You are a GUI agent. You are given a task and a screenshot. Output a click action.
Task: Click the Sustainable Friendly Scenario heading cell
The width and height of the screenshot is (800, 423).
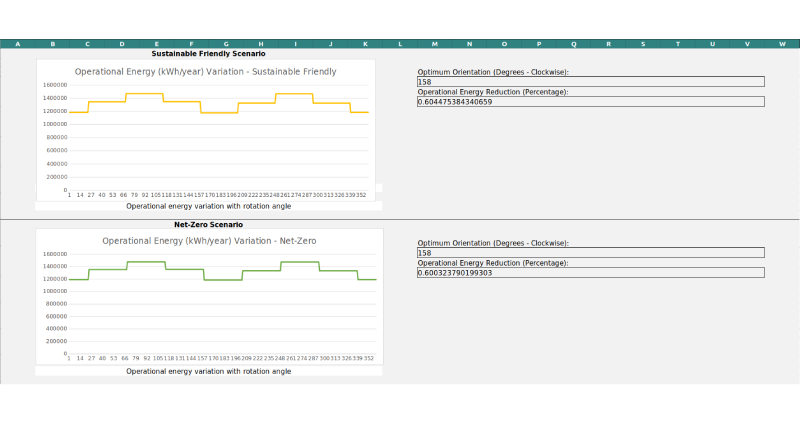(208, 53)
